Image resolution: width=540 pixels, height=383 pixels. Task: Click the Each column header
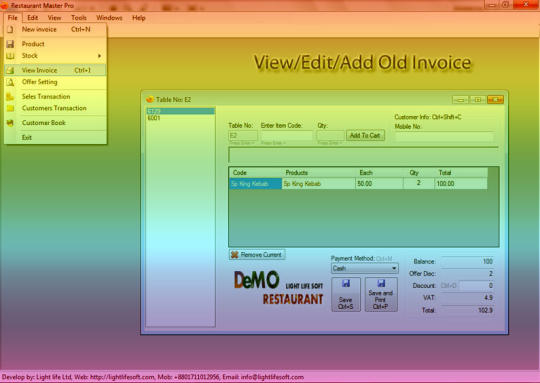[x=379, y=173]
